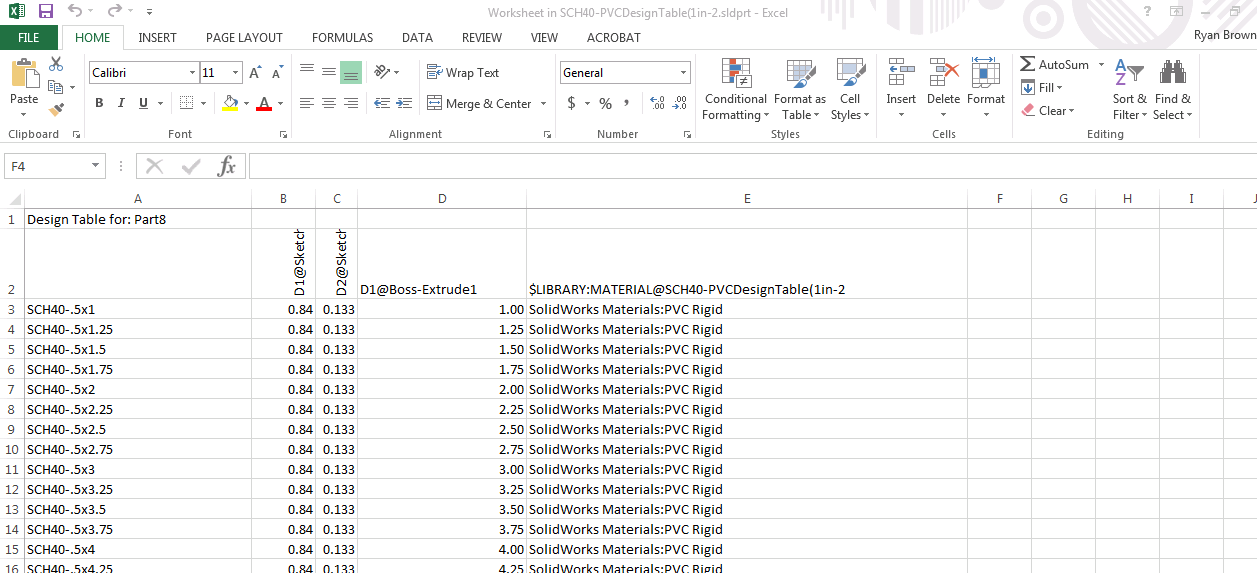Click the Merge & Center button
Viewport: 1257px width, 573px height.
pyautogui.click(x=479, y=104)
